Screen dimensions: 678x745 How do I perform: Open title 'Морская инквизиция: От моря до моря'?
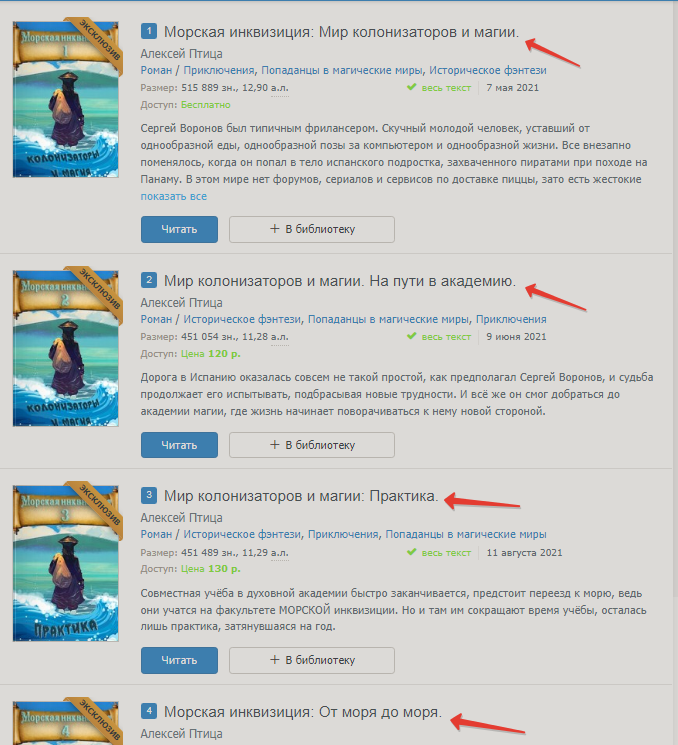(303, 712)
